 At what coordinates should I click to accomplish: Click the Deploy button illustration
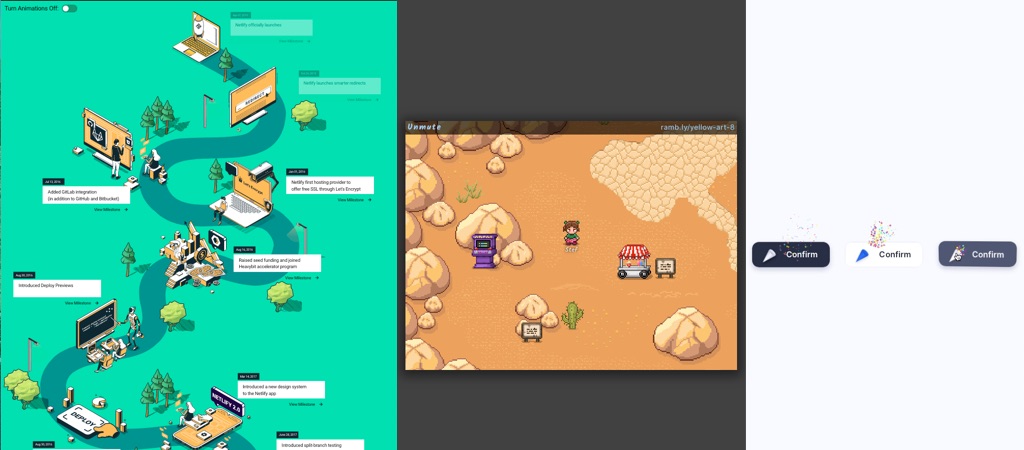tap(82, 422)
